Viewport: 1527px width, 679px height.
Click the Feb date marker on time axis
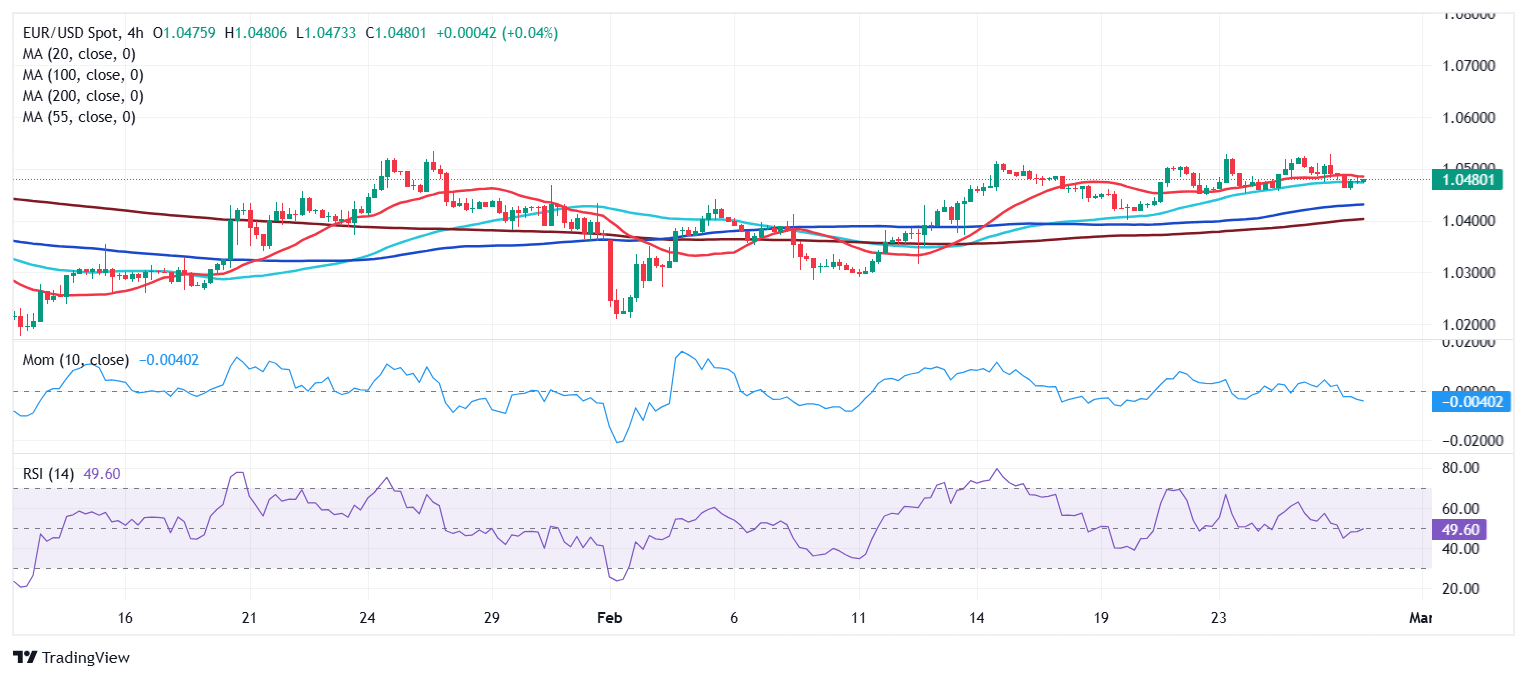(609, 619)
